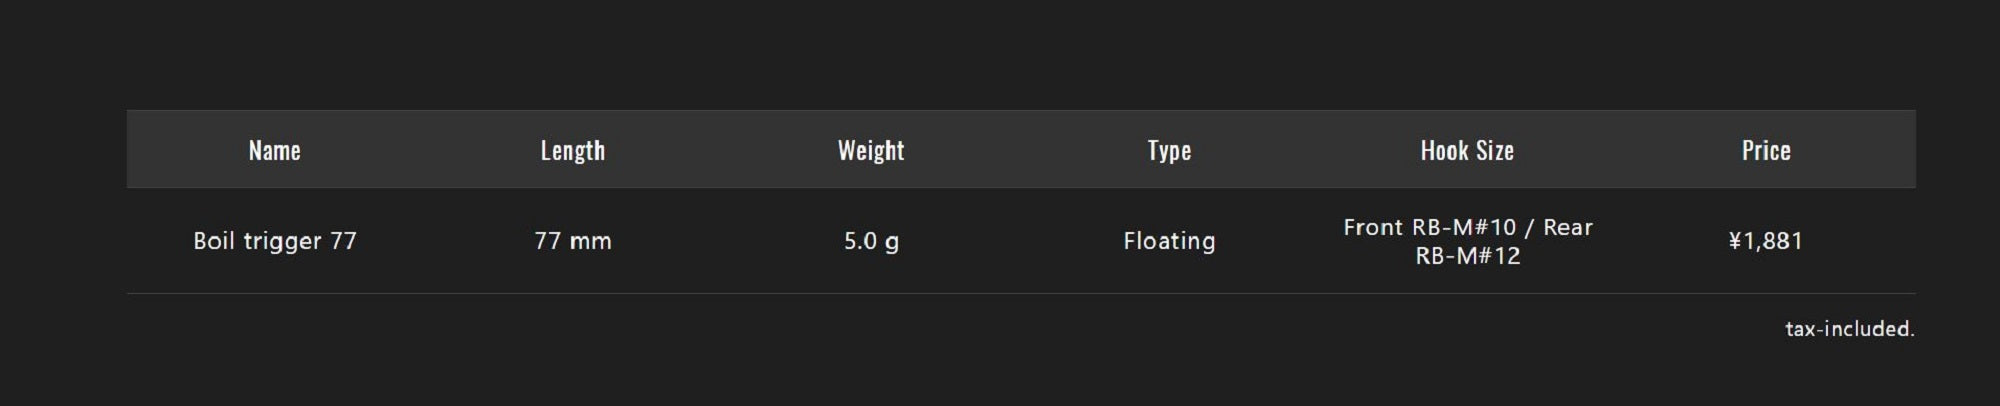The width and height of the screenshot is (2000, 406).
Task: Click the word Front in hook size
Action: (x=1373, y=227)
